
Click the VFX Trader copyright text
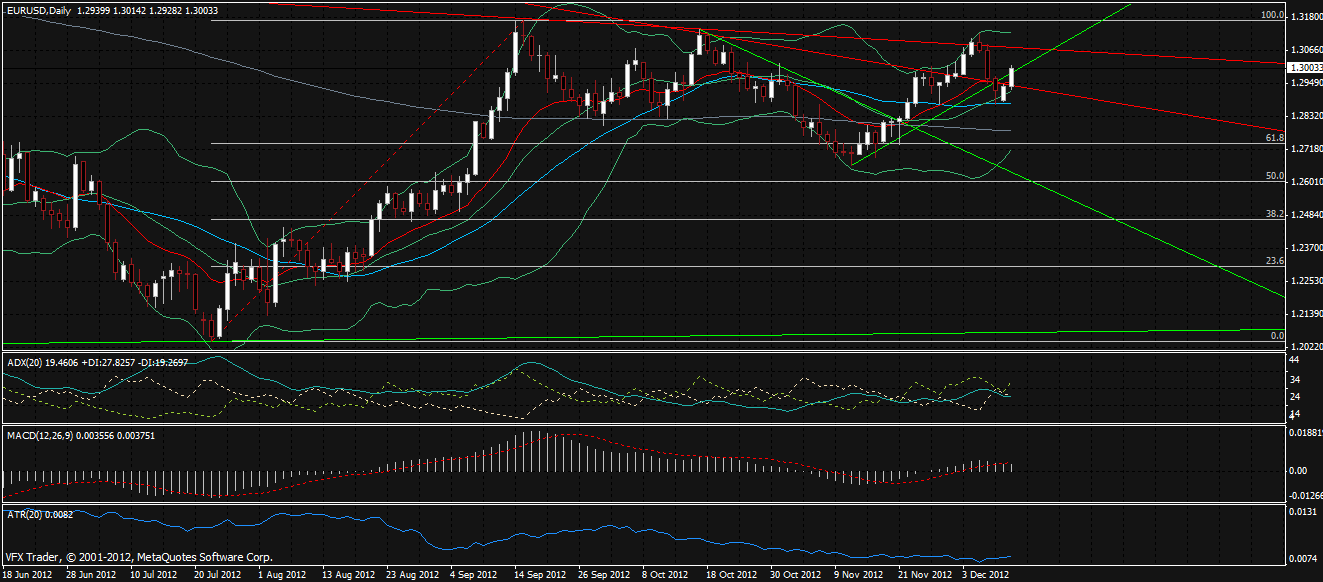(138, 557)
